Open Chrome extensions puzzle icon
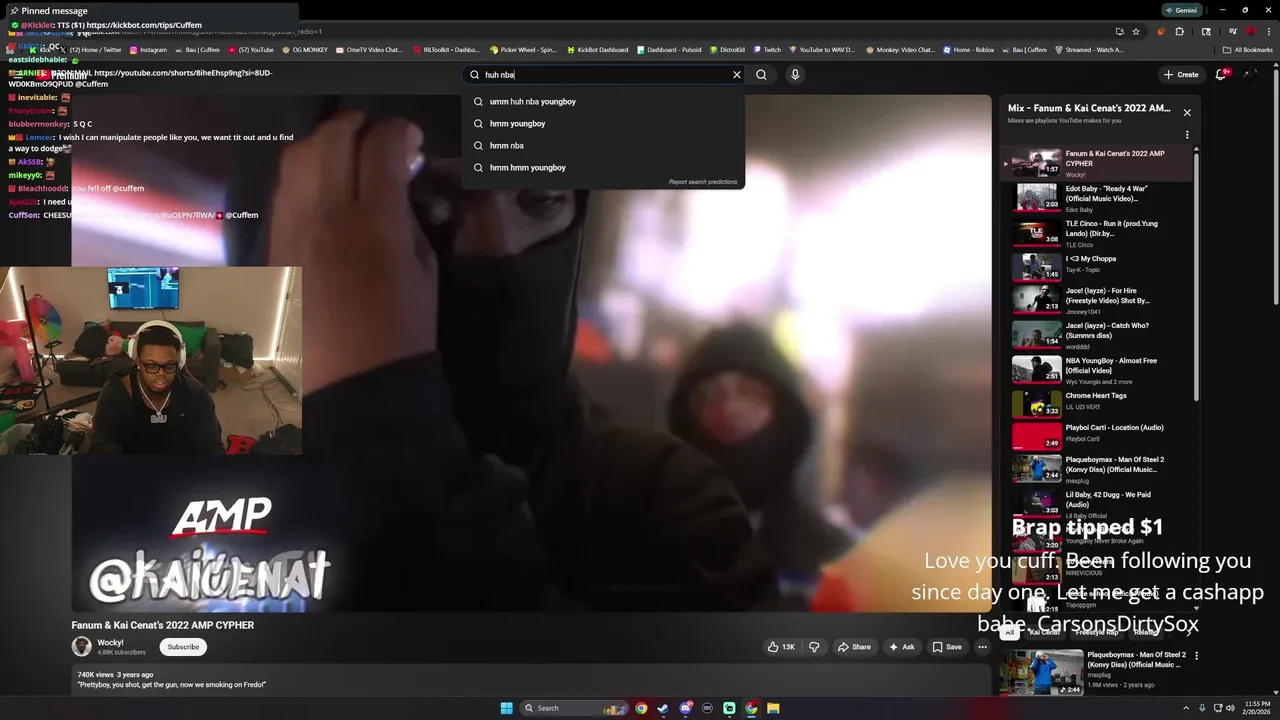Viewport: 1280px width, 720px height. coord(1180,31)
